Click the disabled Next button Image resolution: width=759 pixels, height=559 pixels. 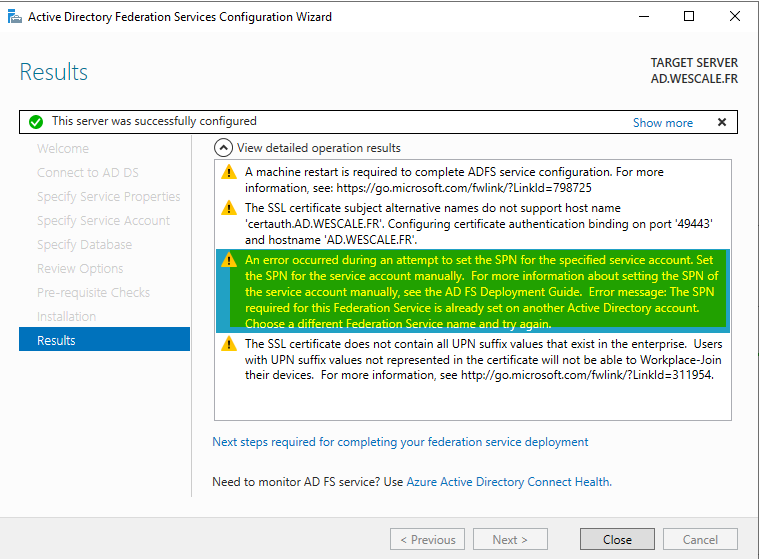point(510,539)
